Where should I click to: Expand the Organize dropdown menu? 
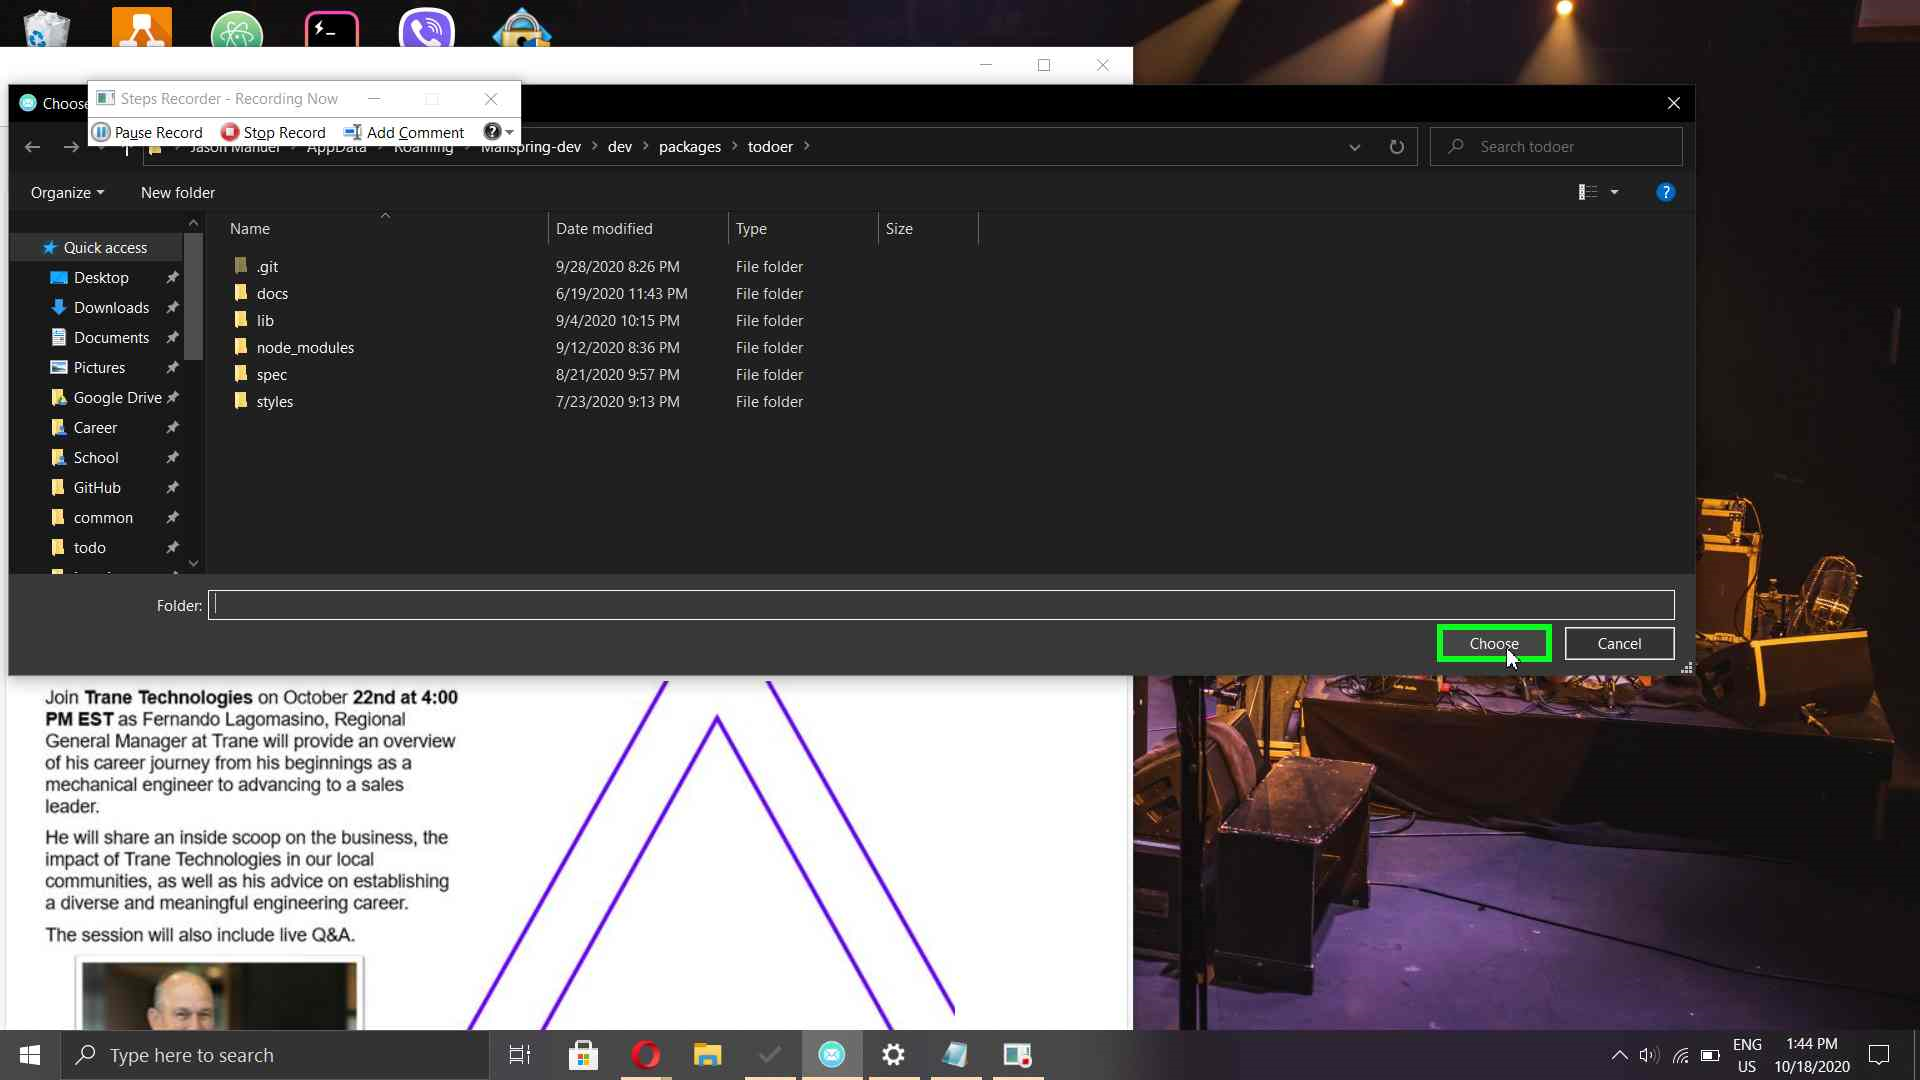pos(67,193)
